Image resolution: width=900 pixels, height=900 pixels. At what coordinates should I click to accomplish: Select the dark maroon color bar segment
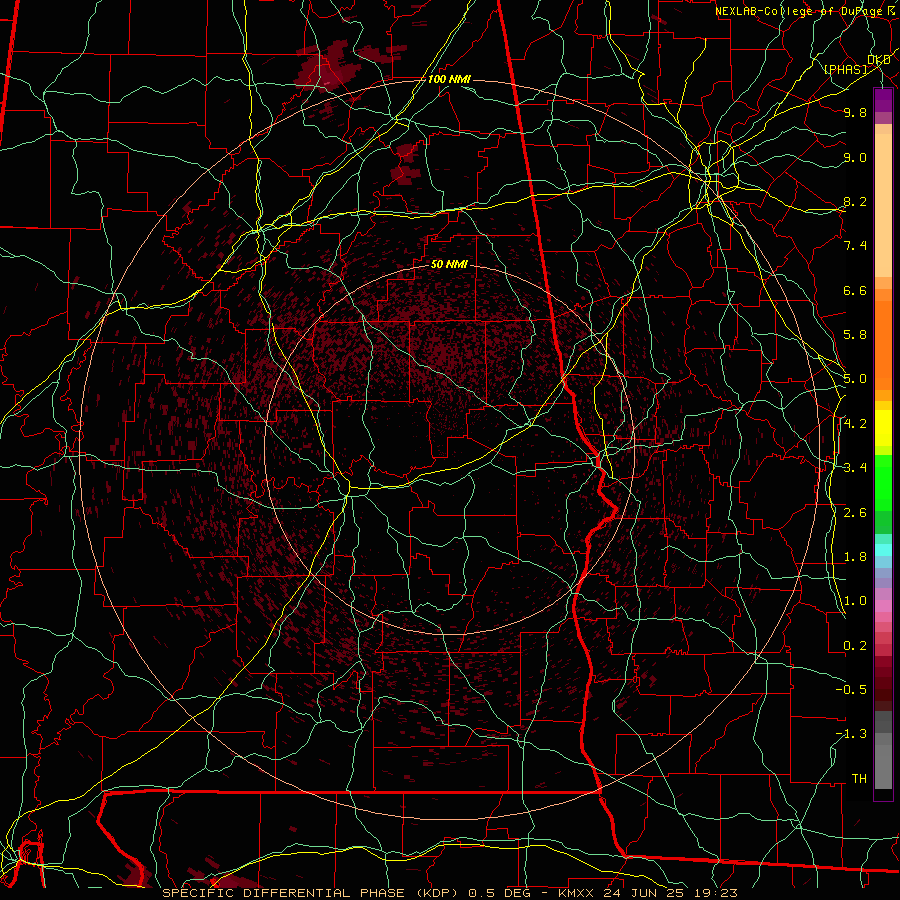click(x=883, y=686)
